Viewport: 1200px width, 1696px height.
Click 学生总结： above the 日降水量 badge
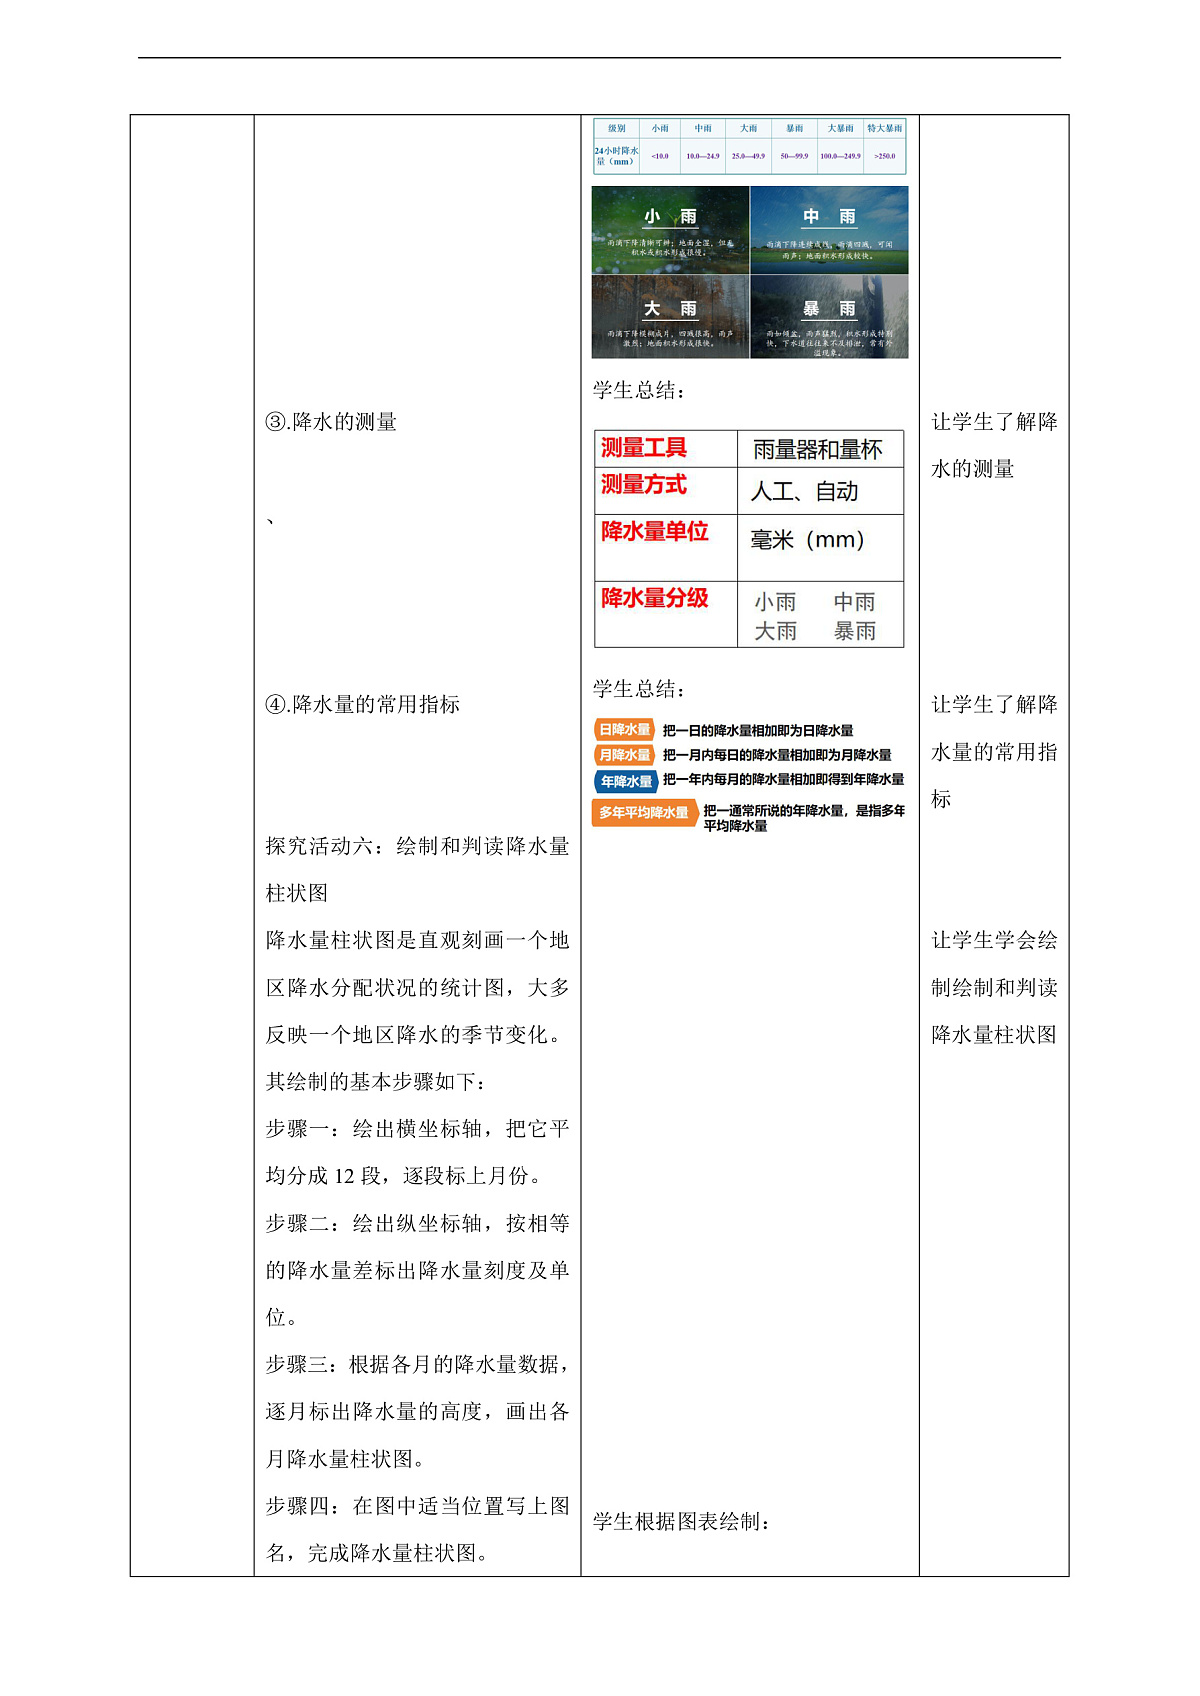640,689
